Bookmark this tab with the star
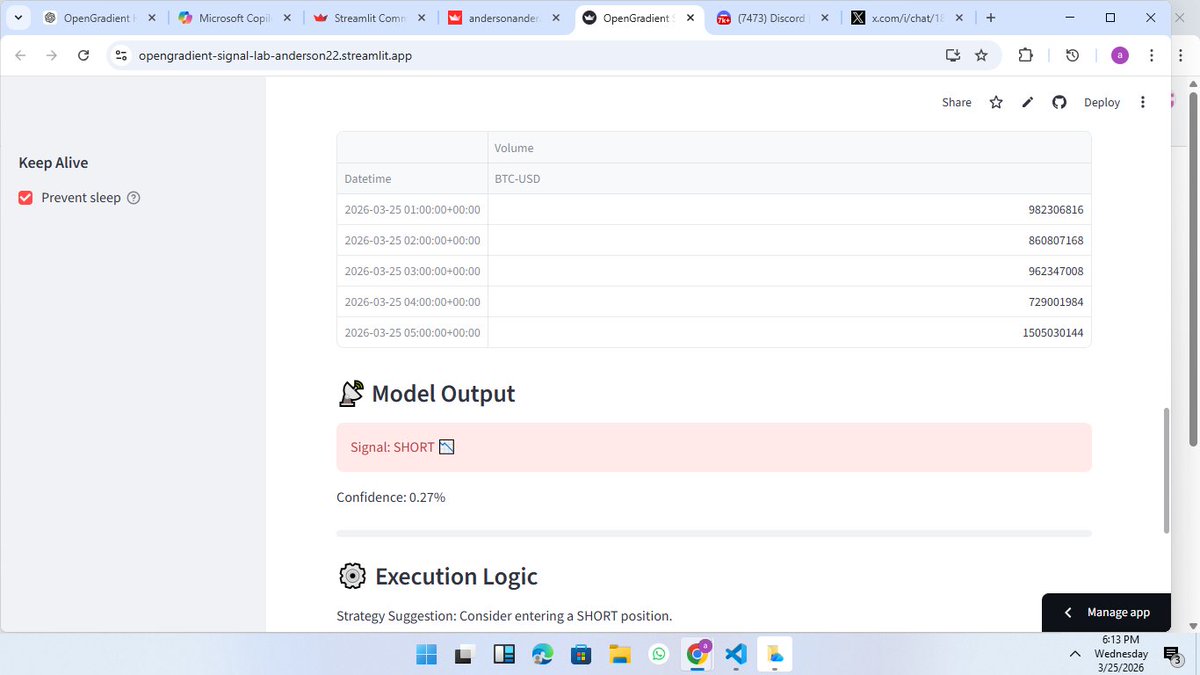 (981, 56)
